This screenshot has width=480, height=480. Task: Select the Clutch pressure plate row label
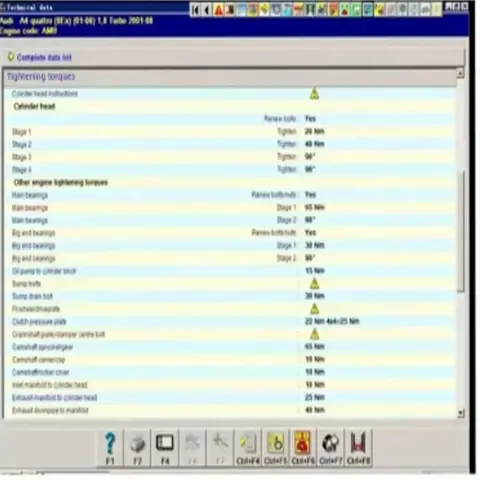[39, 322]
